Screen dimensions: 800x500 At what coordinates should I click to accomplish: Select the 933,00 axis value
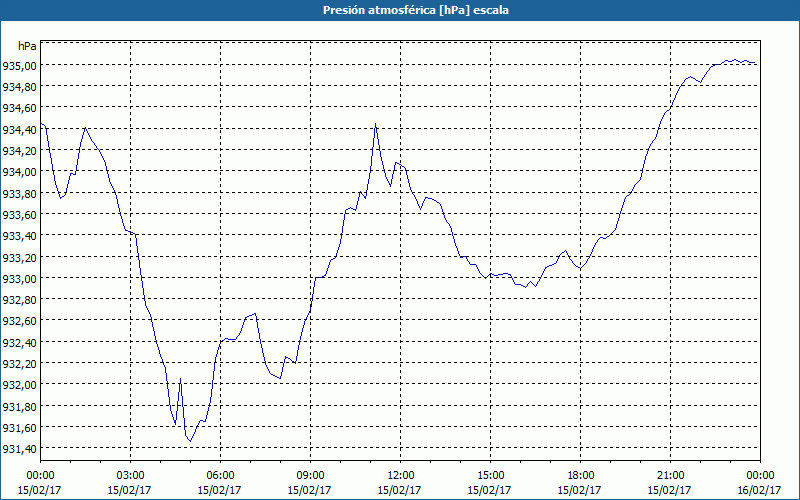(x=19, y=278)
